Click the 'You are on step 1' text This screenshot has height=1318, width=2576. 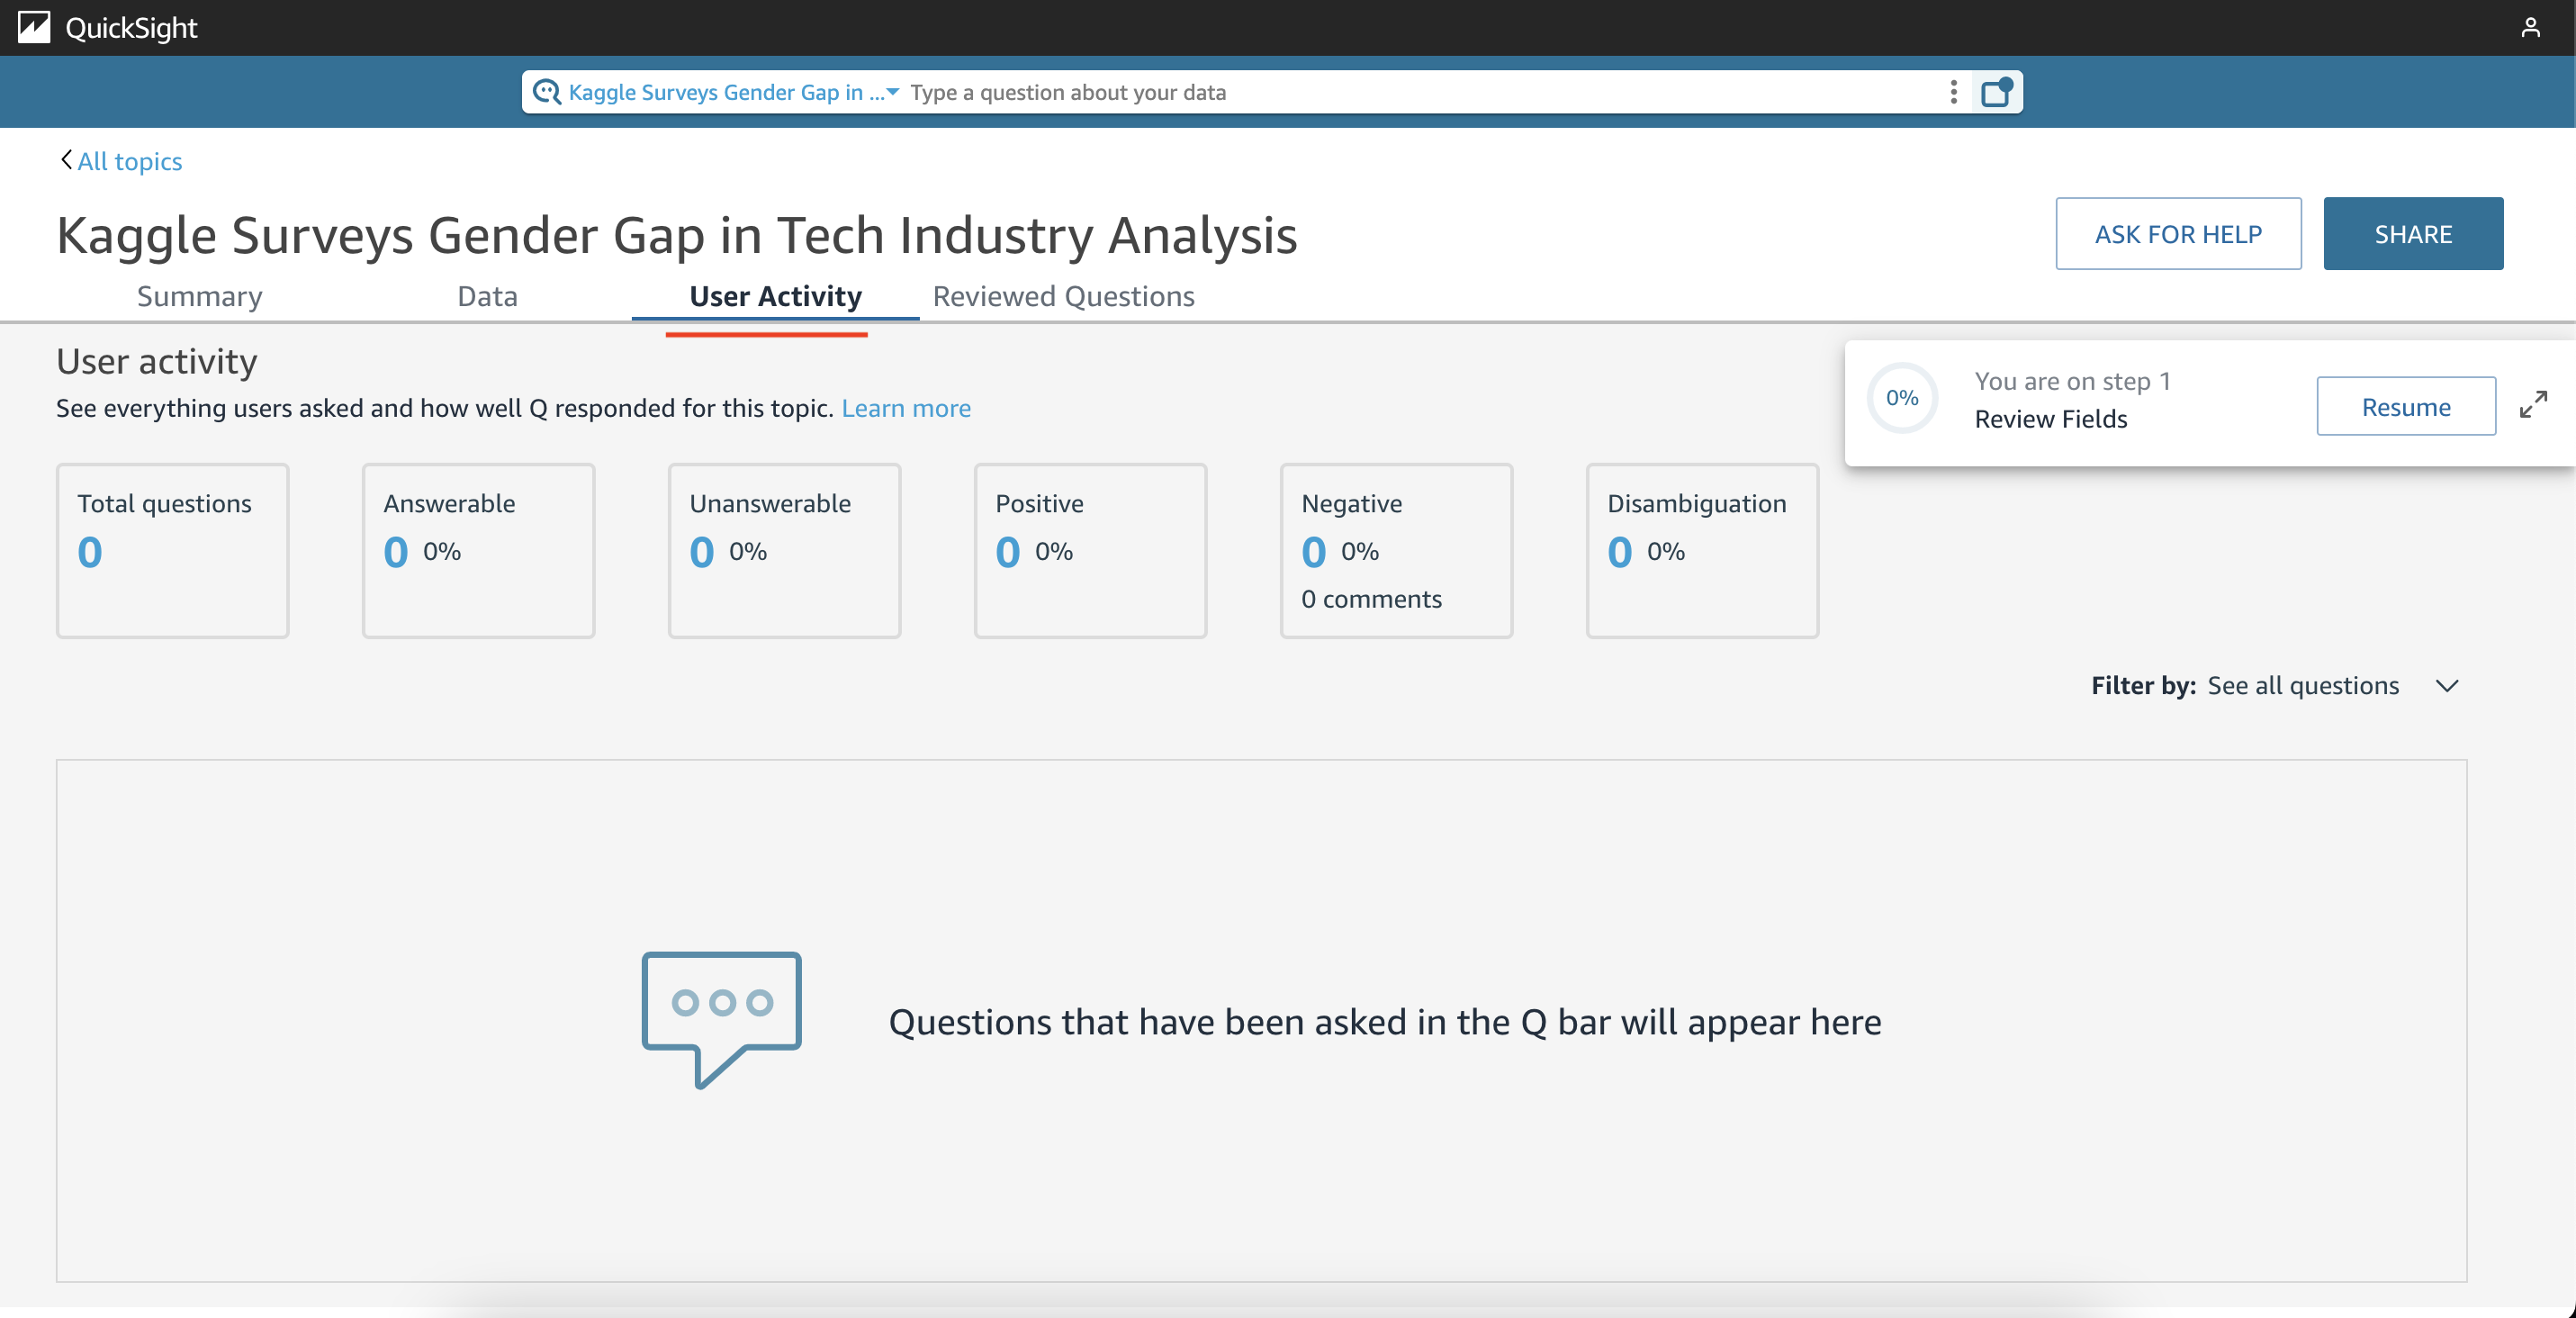point(2072,381)
